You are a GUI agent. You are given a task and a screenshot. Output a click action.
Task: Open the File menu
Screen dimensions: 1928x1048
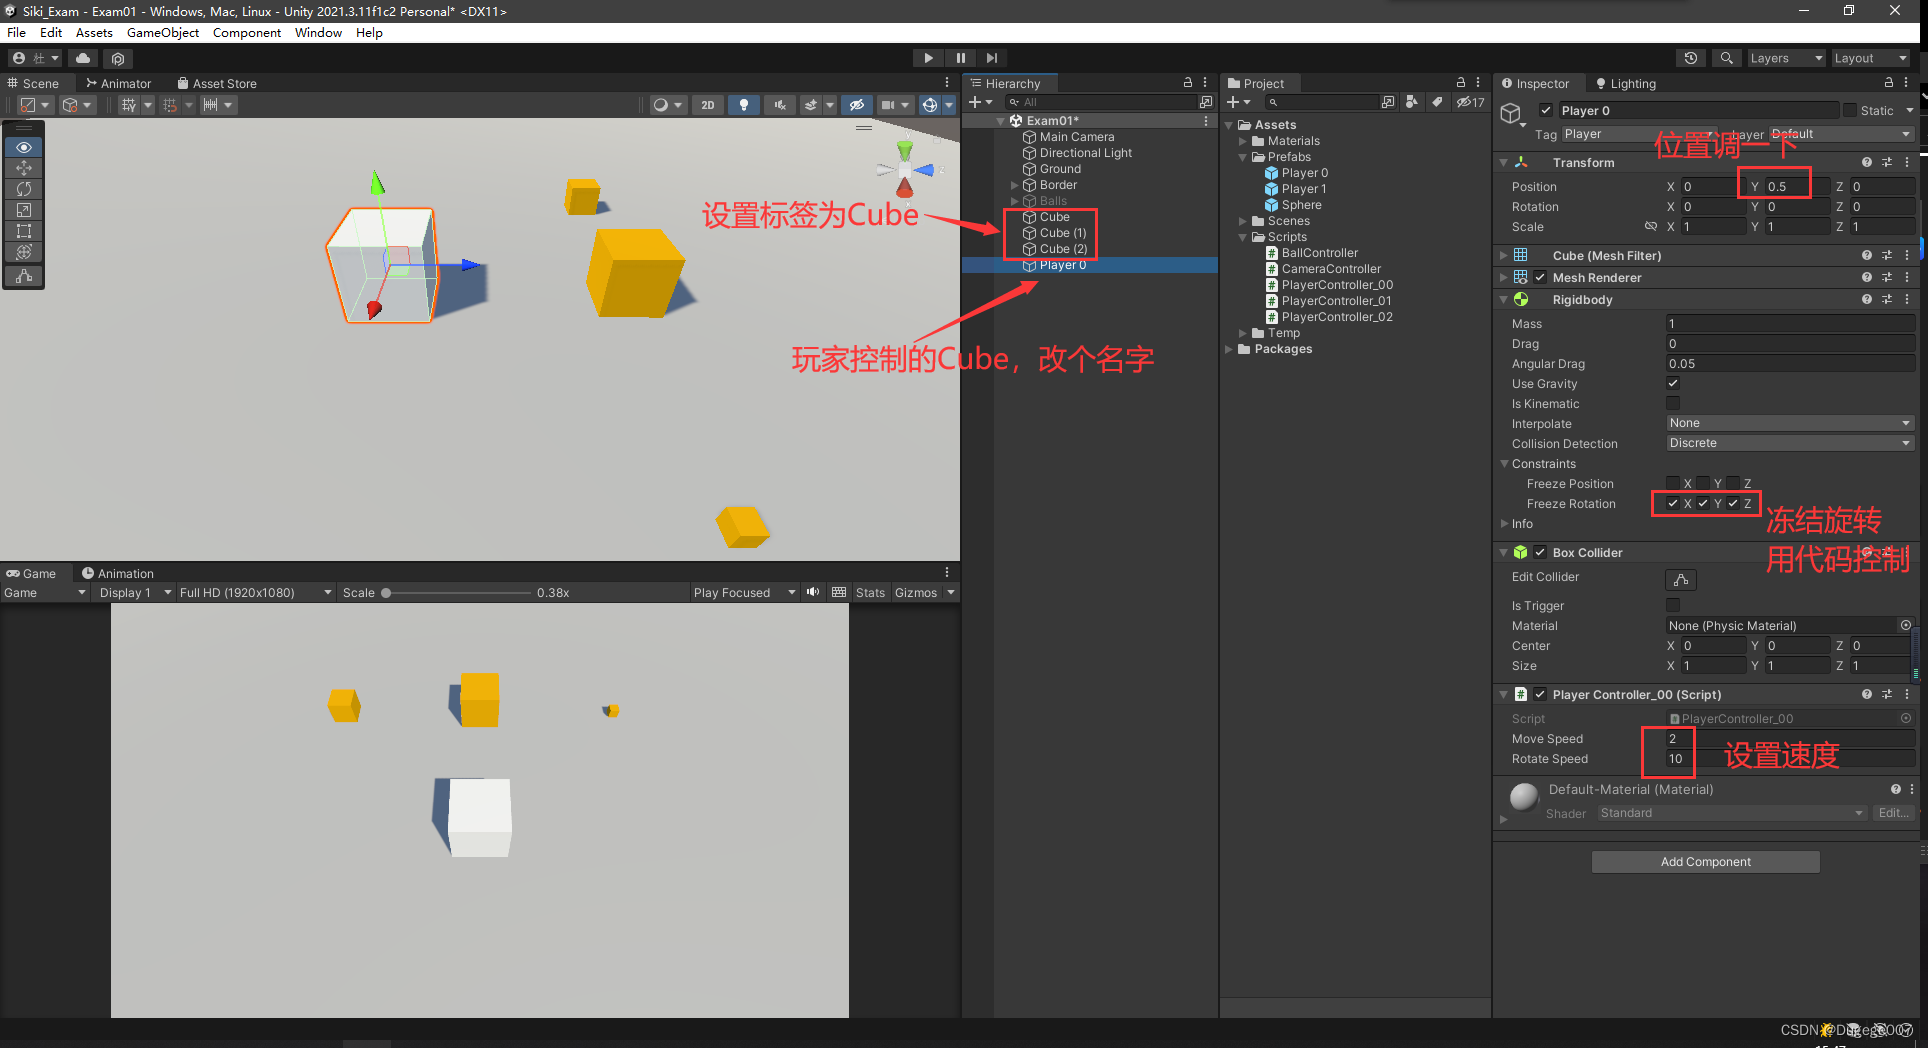pos(17,33)
